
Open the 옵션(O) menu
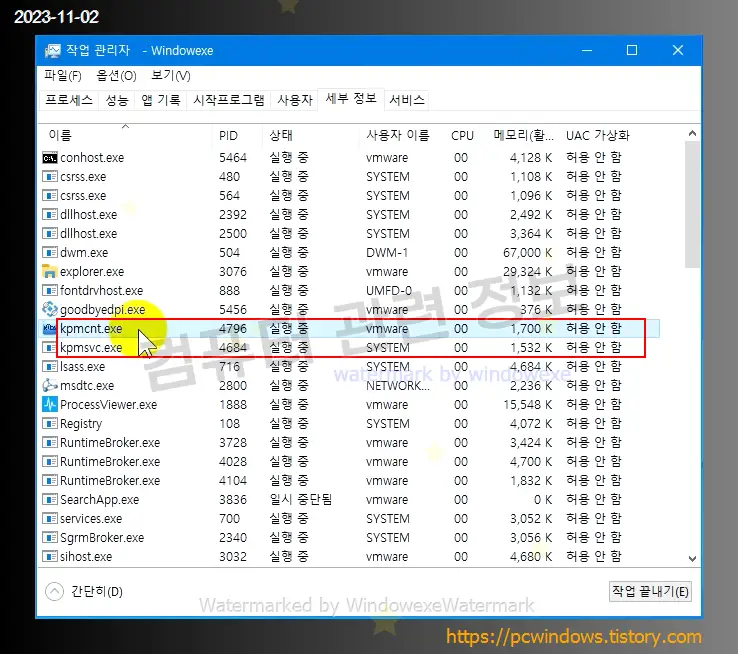(116, 76)
